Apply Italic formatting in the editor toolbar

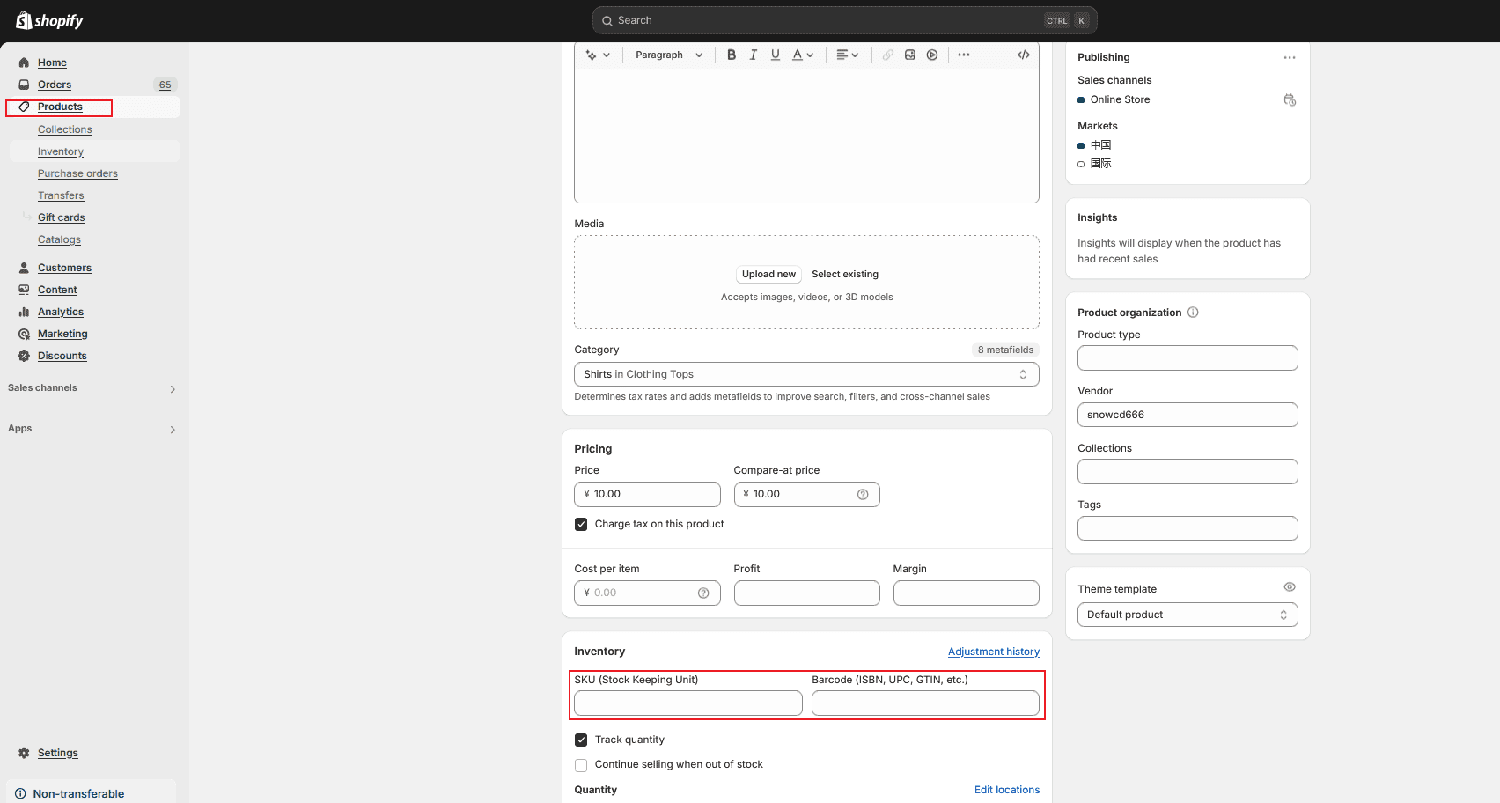tap(753, 55)
